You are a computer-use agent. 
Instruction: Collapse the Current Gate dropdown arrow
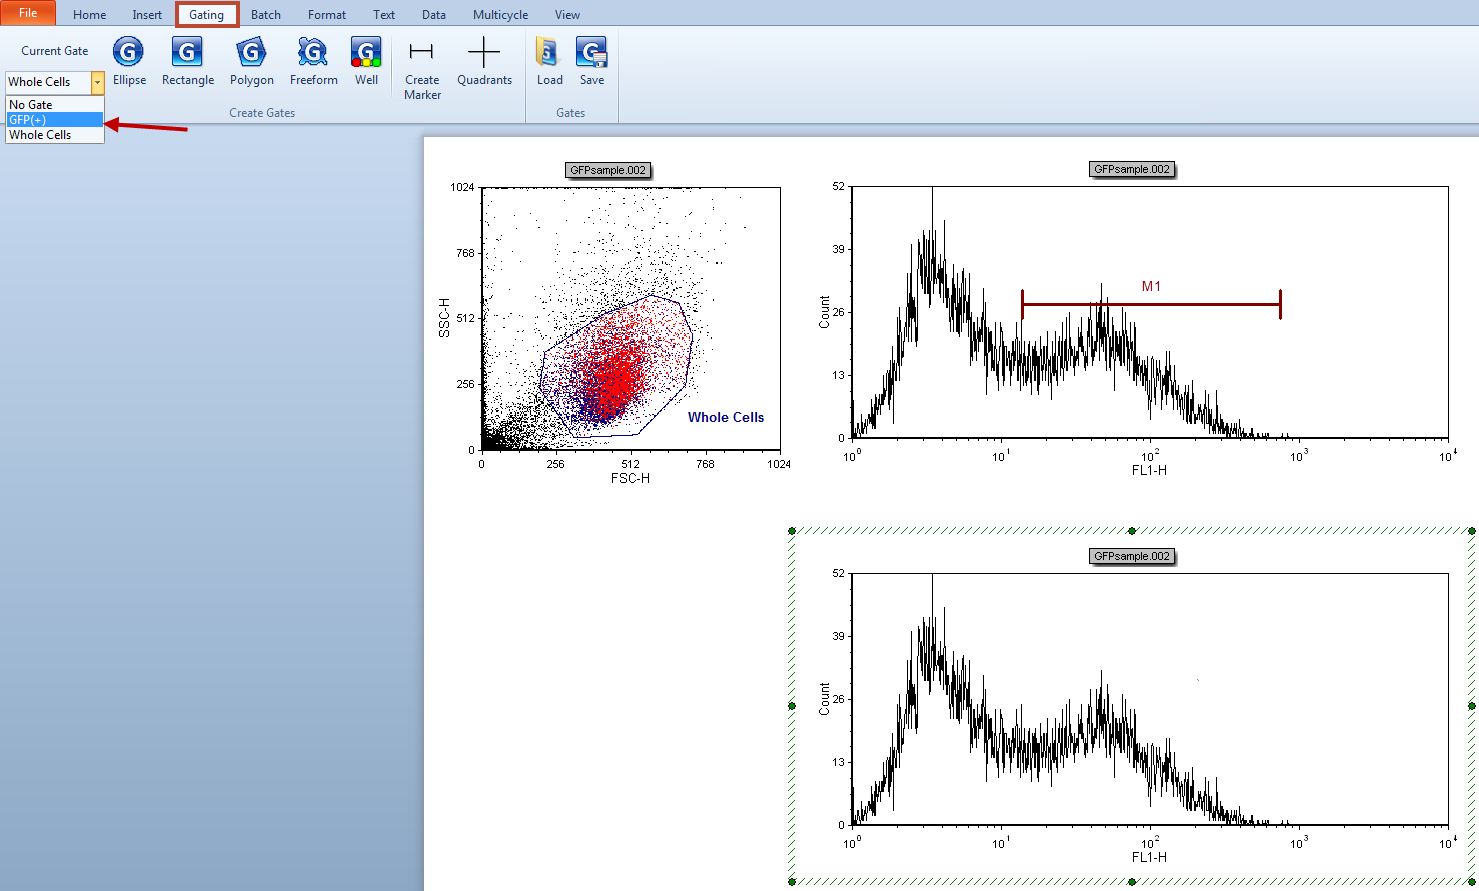click(97, 82)
